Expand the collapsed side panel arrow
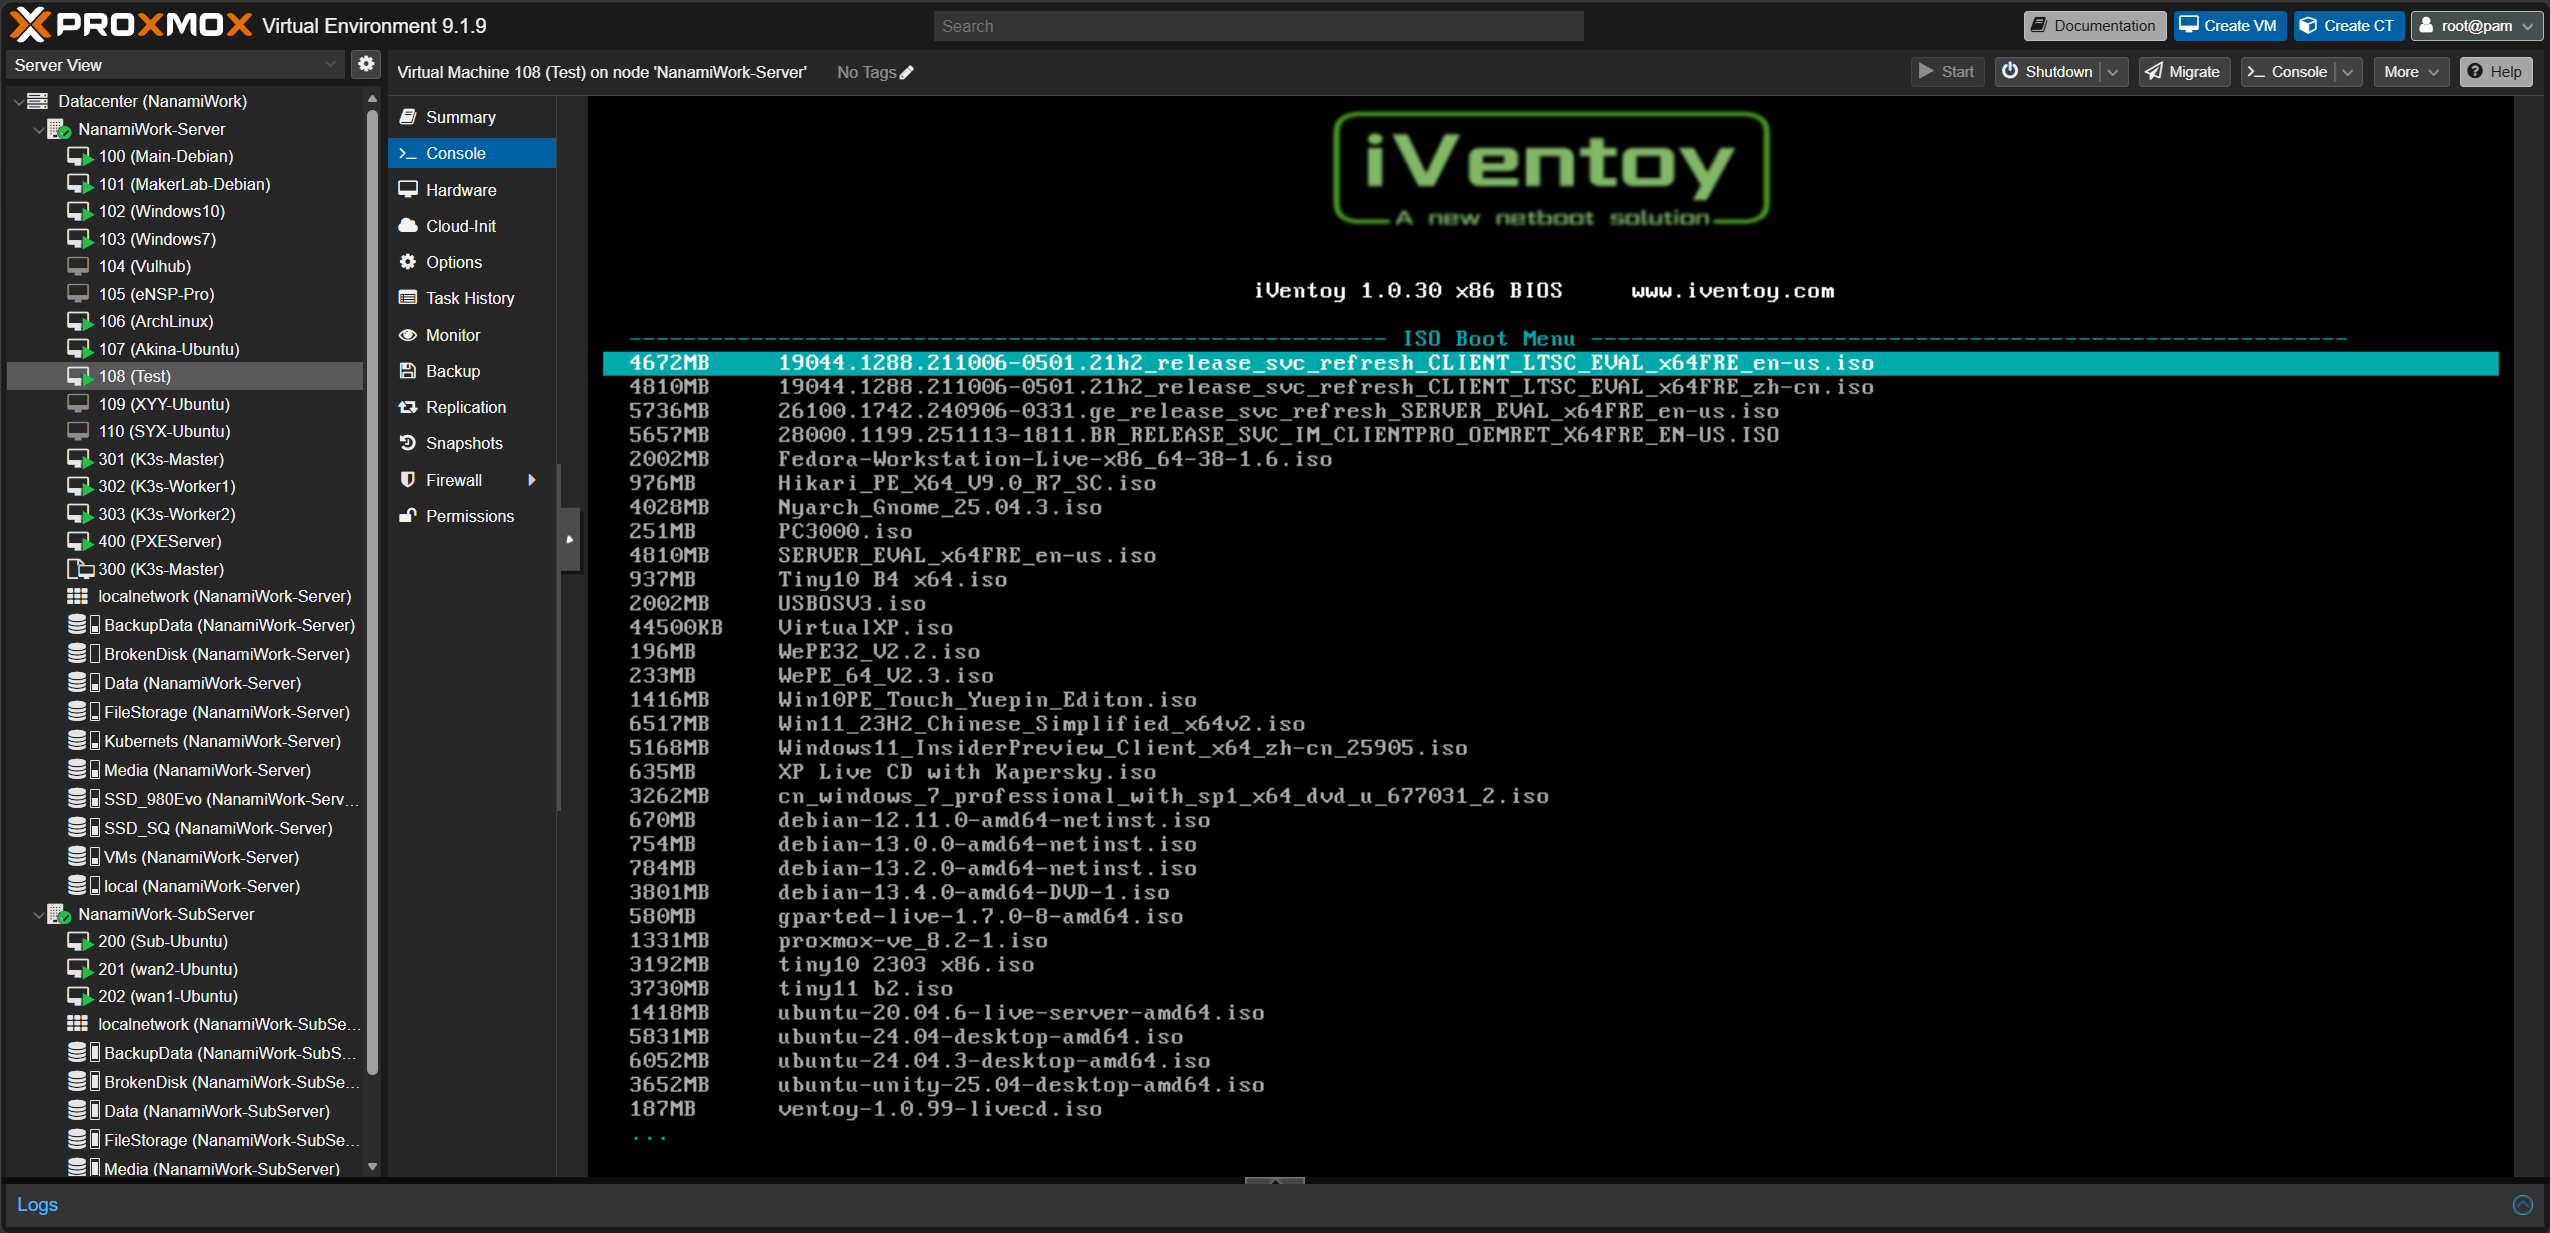Viewport: 2550px width, 1233px height. [570, 539]
